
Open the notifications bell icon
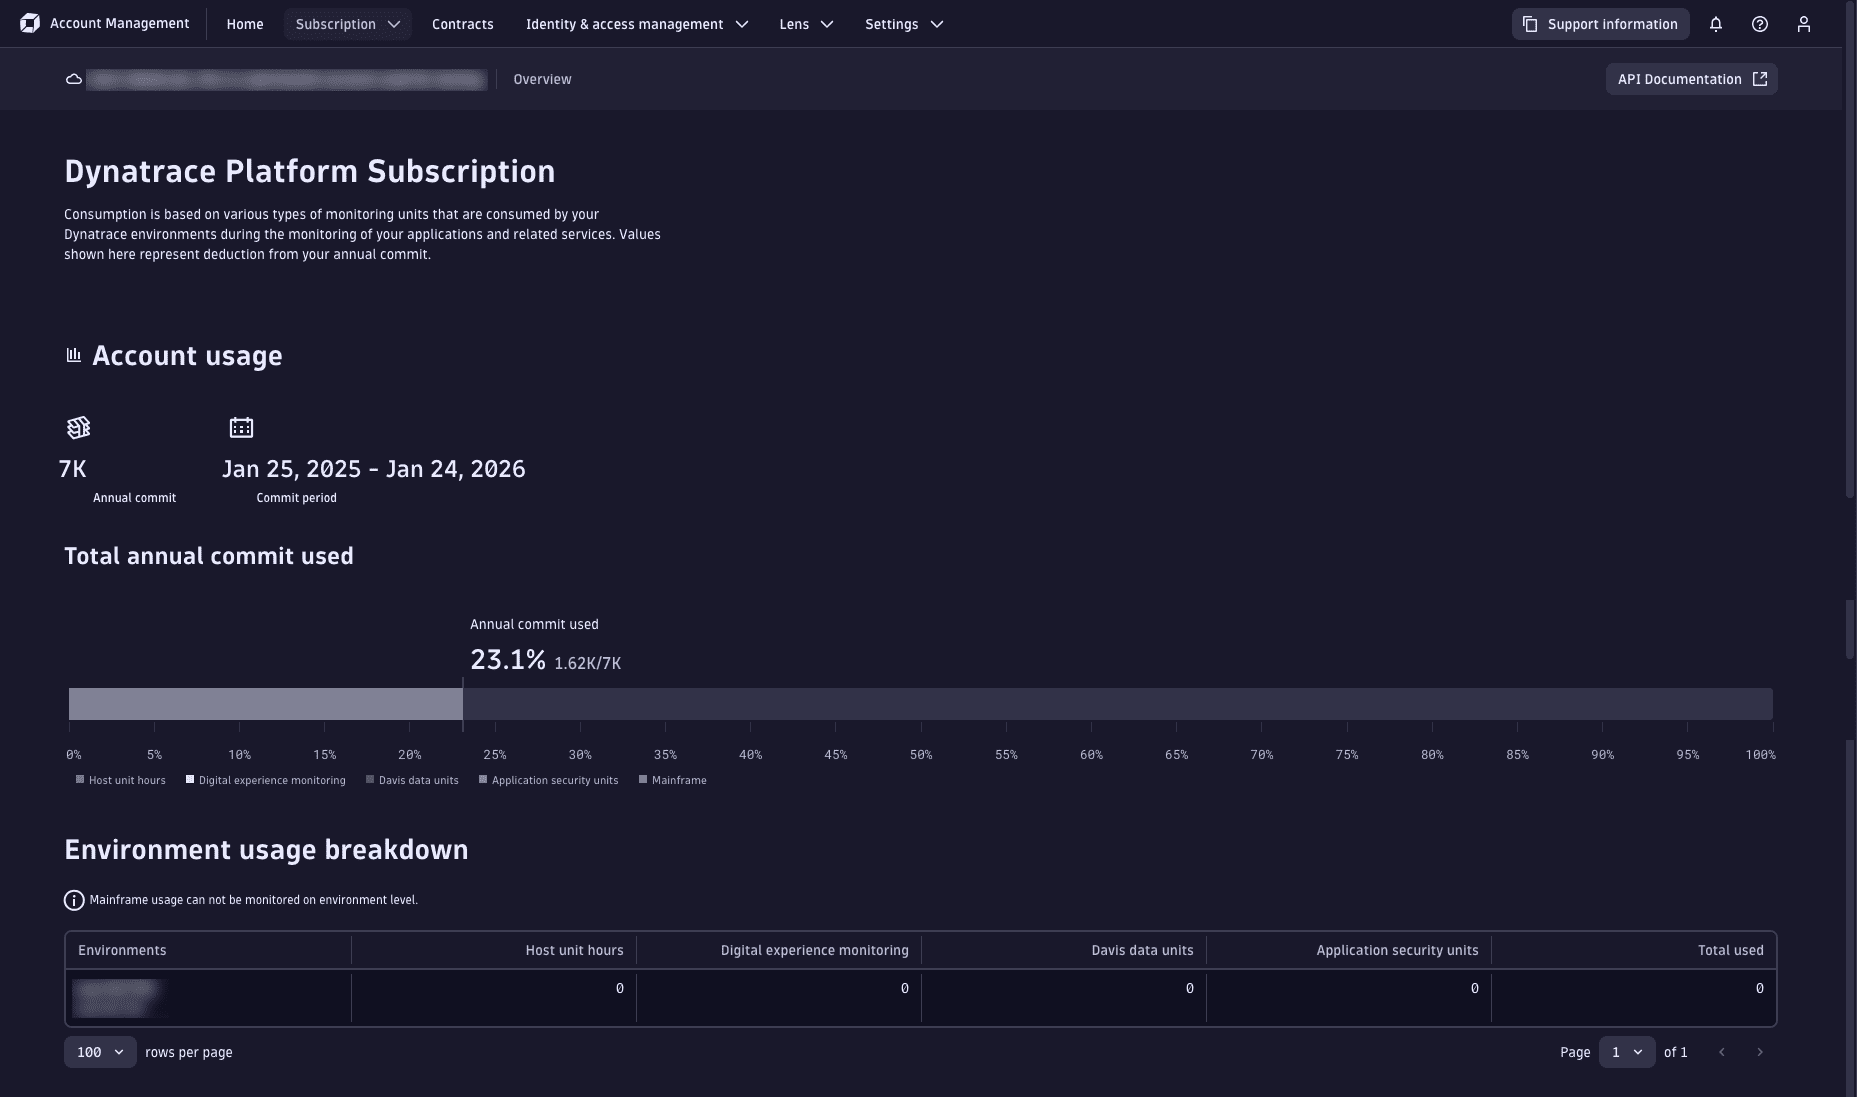coord(1716,23)
